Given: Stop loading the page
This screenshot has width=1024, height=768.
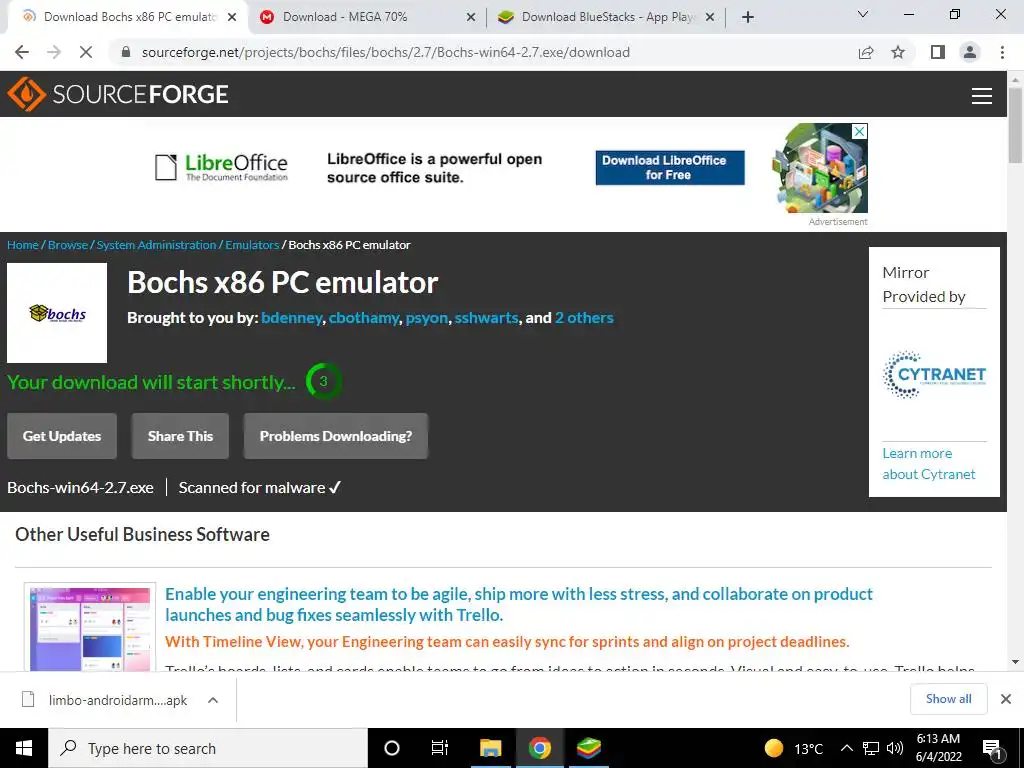Looking at the screenshot, I should click(x=86, y=52).
